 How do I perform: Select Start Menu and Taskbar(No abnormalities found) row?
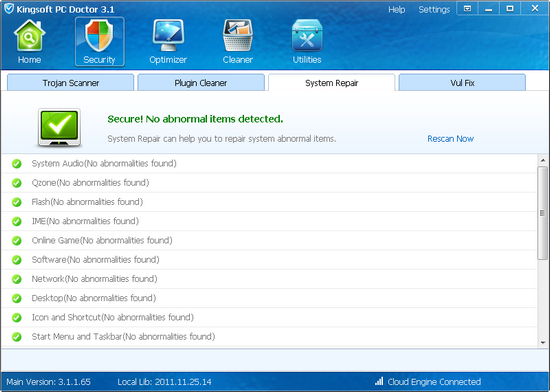point(269,337)
